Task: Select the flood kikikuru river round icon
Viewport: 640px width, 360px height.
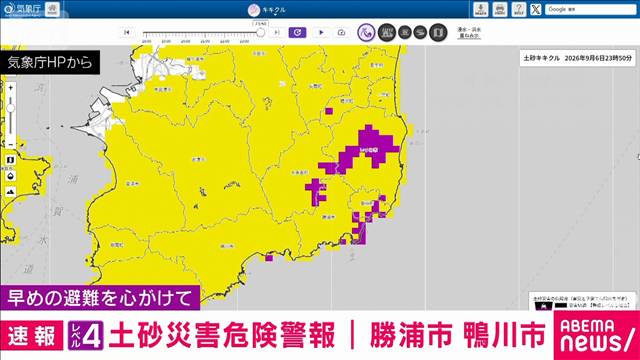Action: [x=420, y=32]
